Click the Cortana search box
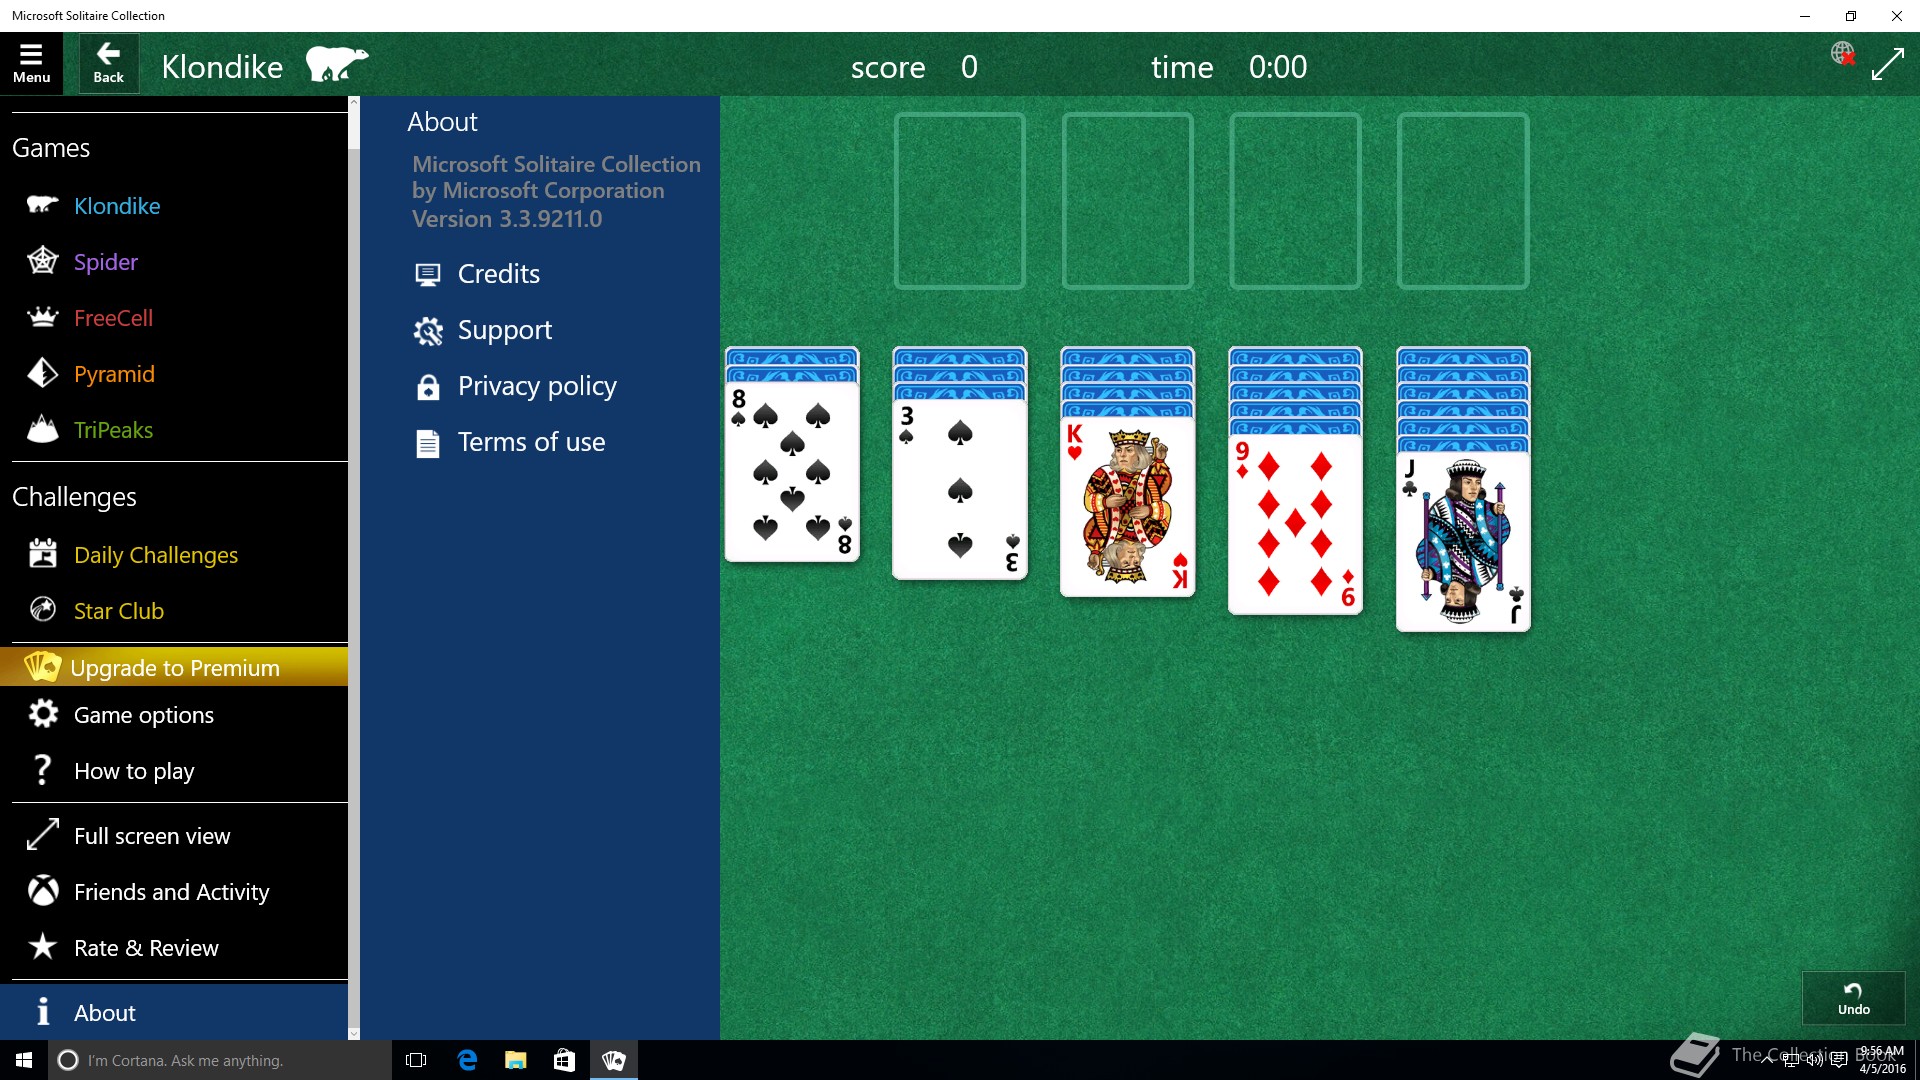This screenshot has width=1920, height=1080. (x=220, y=1060)
